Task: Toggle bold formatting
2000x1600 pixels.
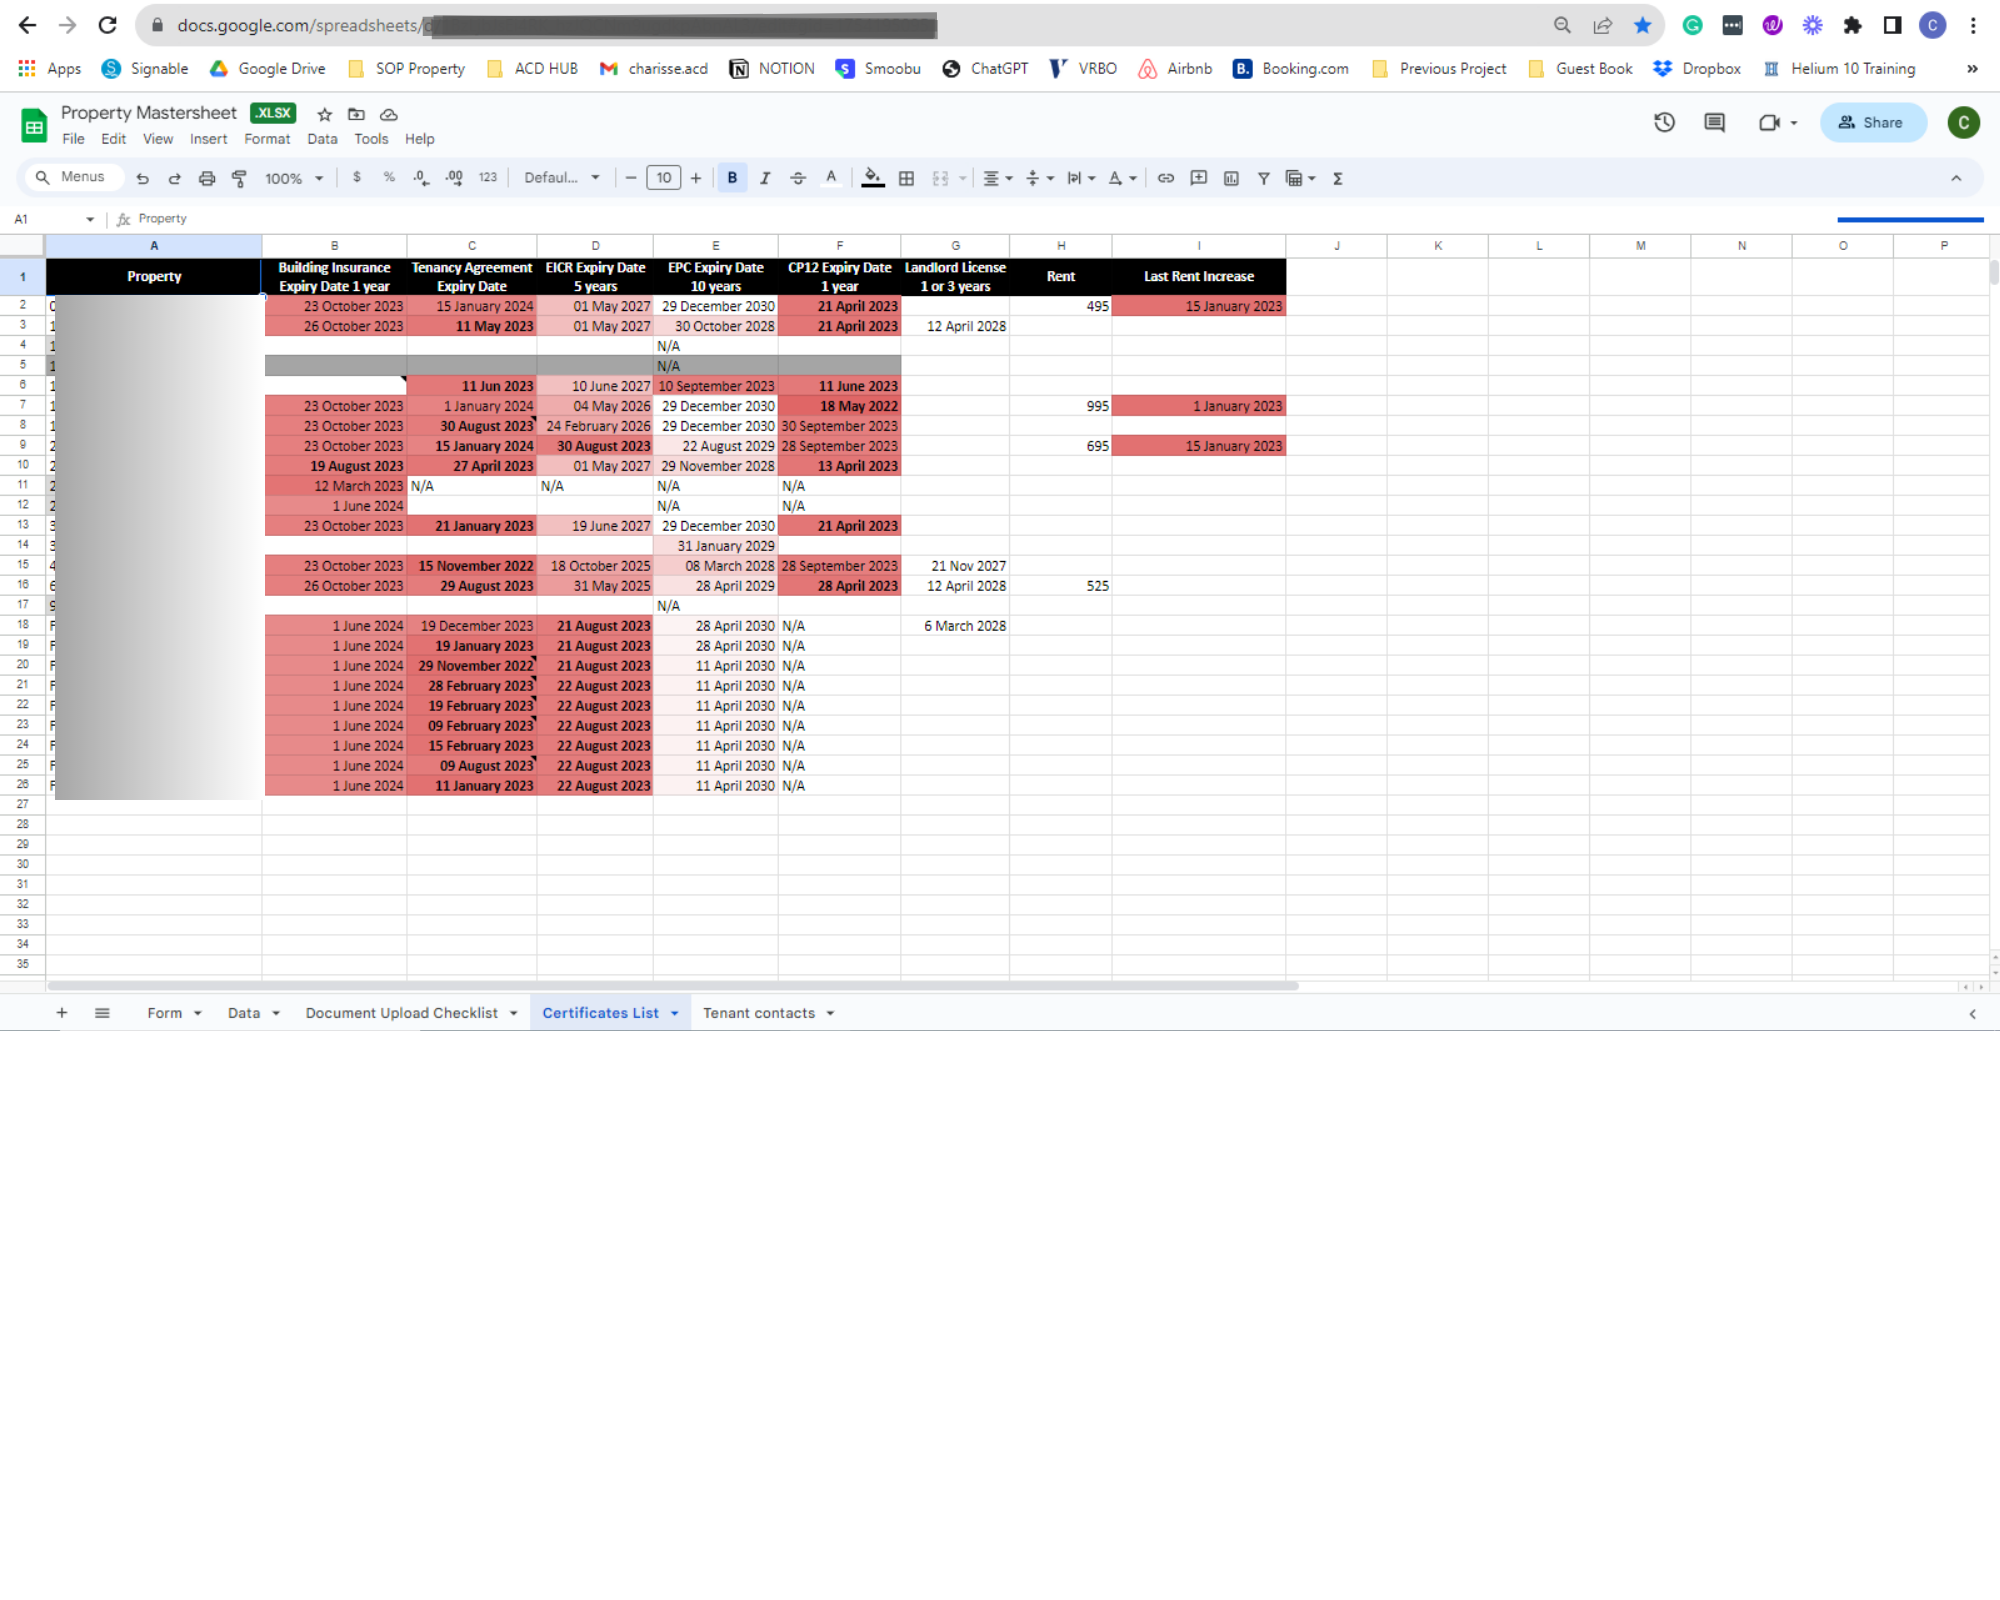Action: [732, 178]
